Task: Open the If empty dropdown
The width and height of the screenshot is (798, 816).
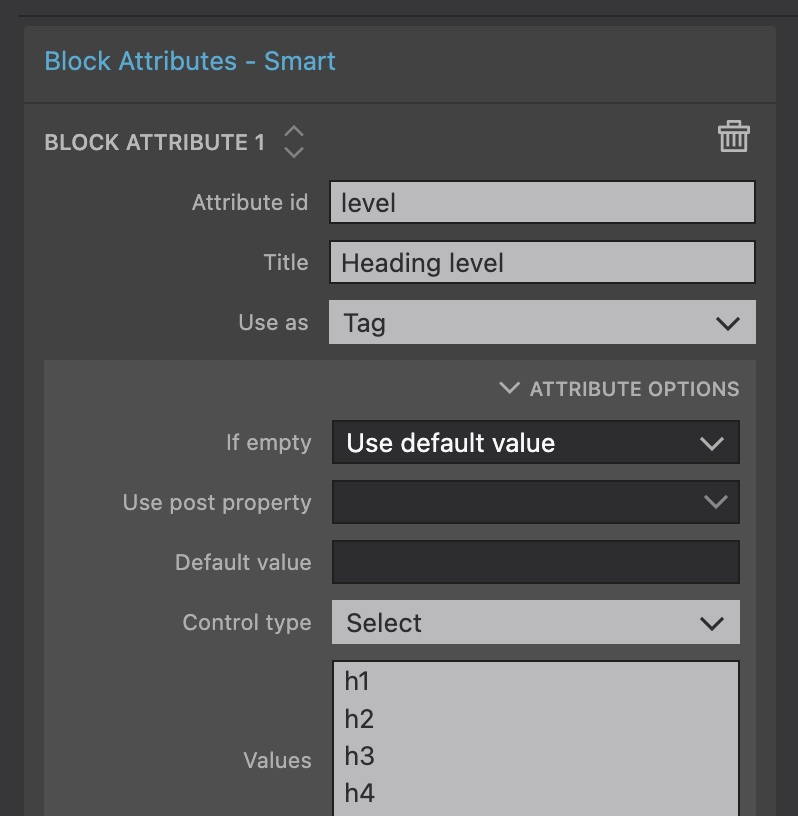Action: click(536, 442)
